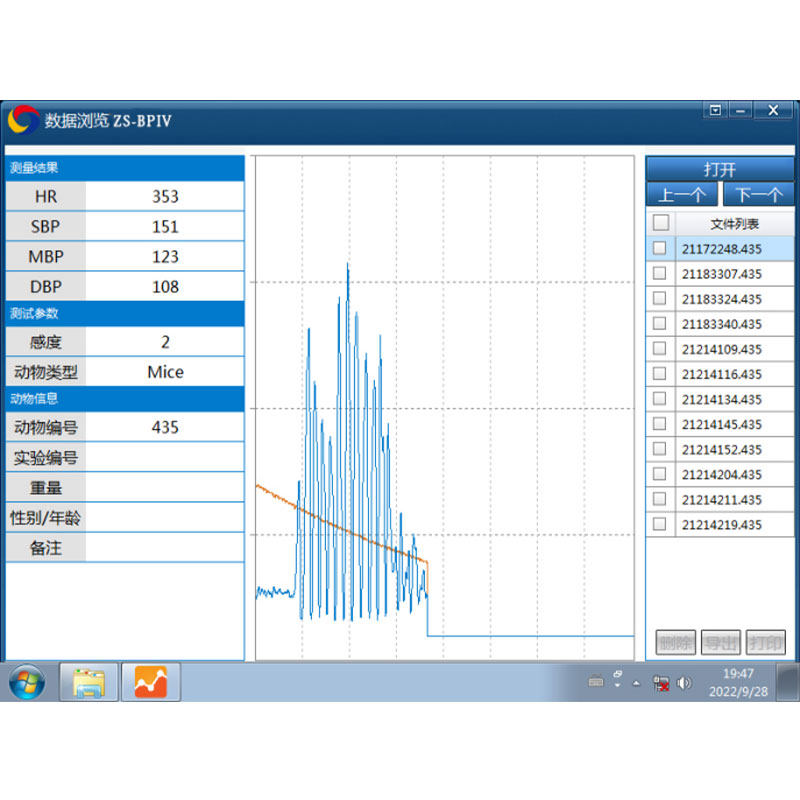Go to next file with 下一个
Image resolution: width=800 pixels, height=800 pixels.
759,194
